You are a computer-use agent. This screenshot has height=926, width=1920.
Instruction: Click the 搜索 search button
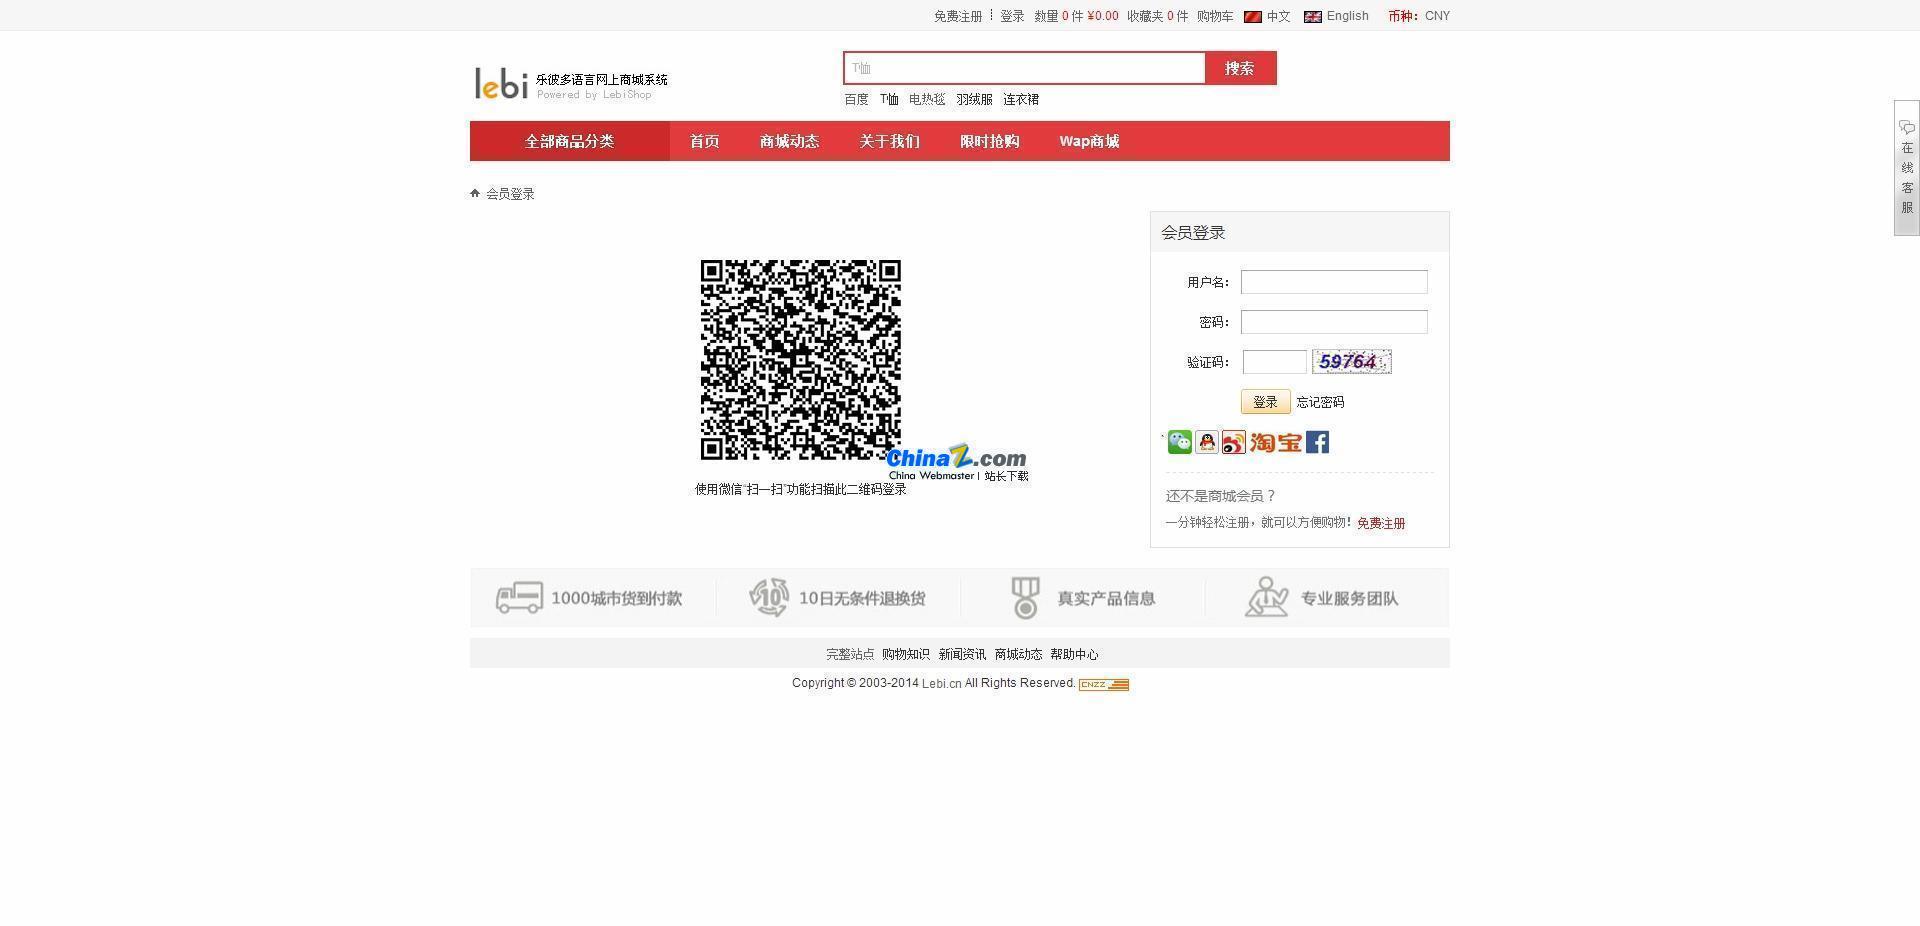(1240, 68)
